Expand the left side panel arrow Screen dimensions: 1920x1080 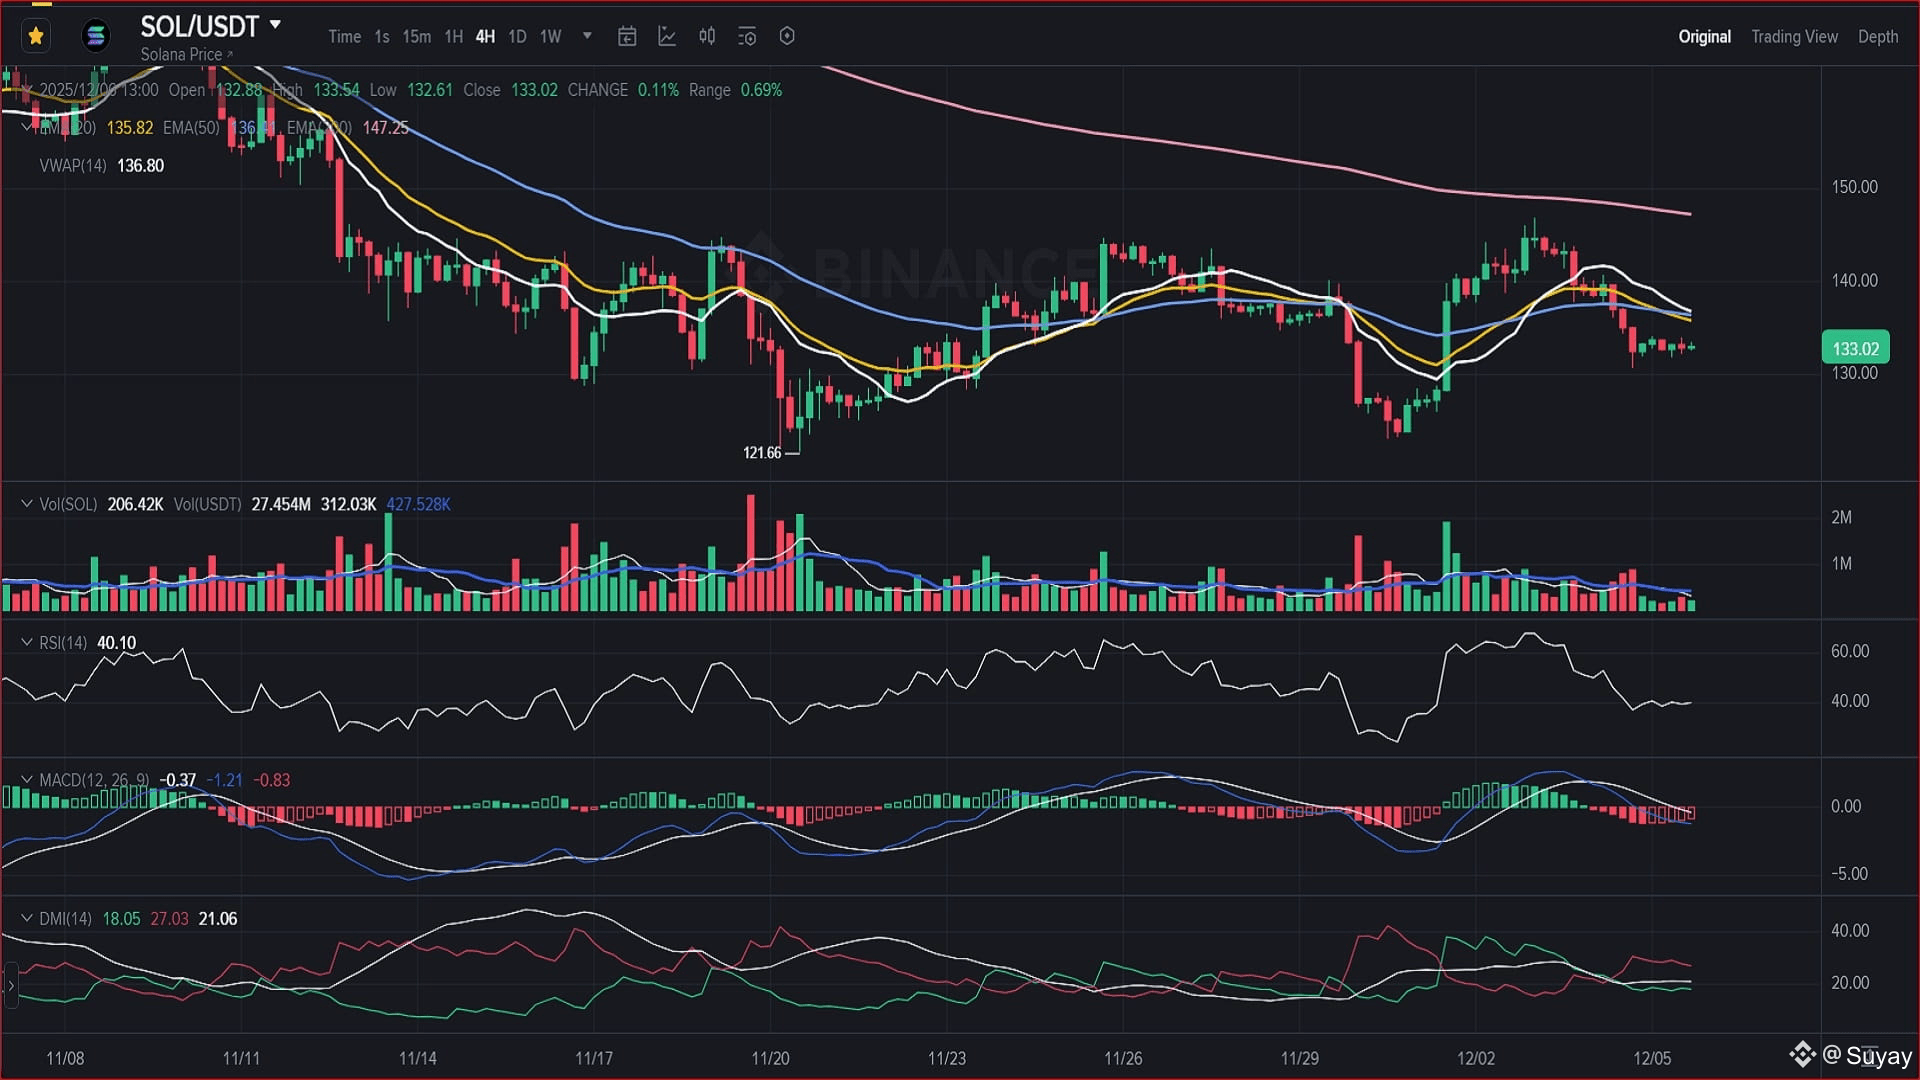tap(11, 986)
